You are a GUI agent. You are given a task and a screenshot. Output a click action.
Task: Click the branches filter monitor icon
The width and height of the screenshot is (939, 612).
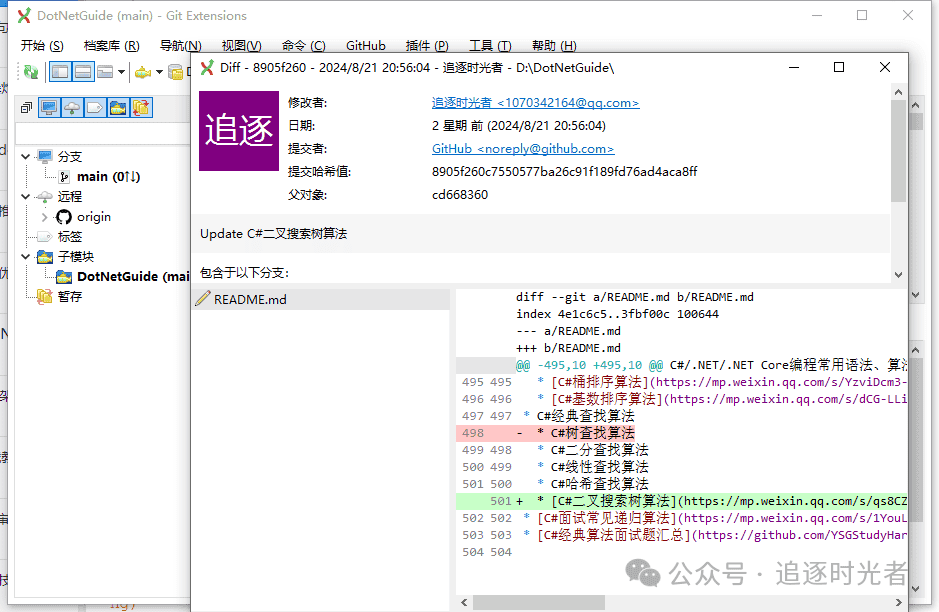pos(49,107)
